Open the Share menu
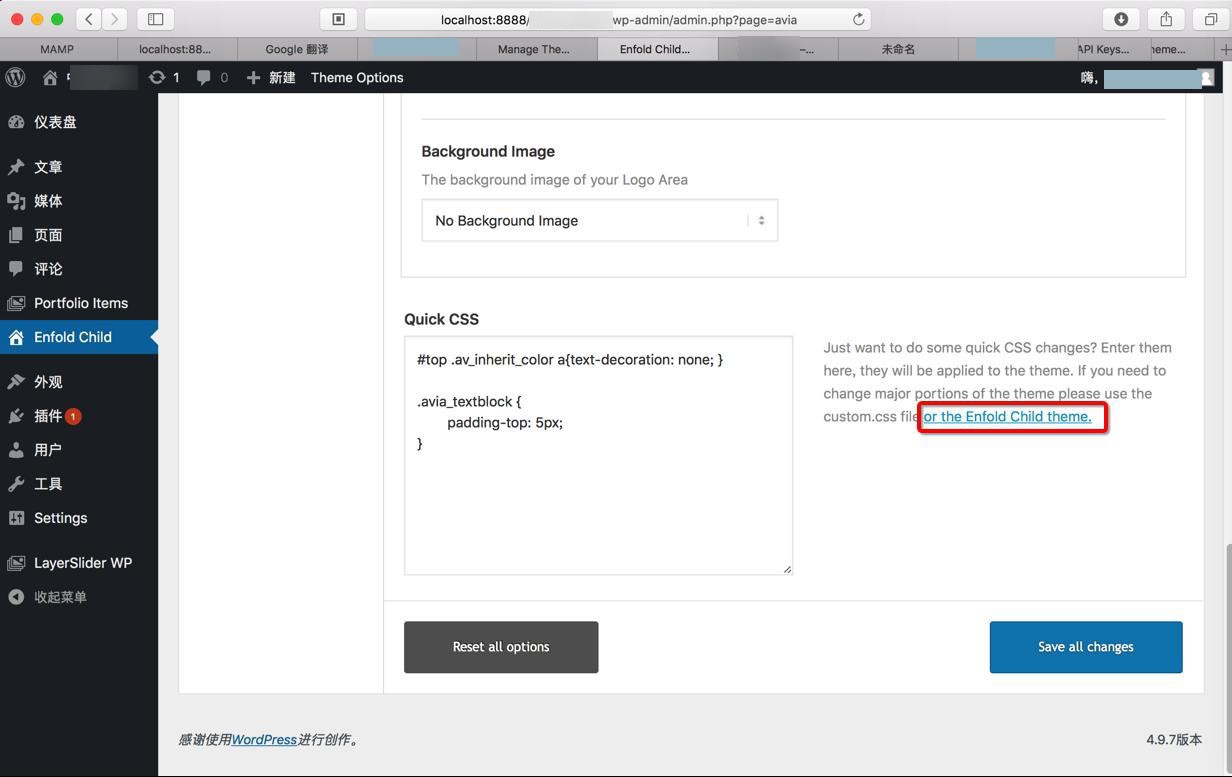 [1166, 19]
